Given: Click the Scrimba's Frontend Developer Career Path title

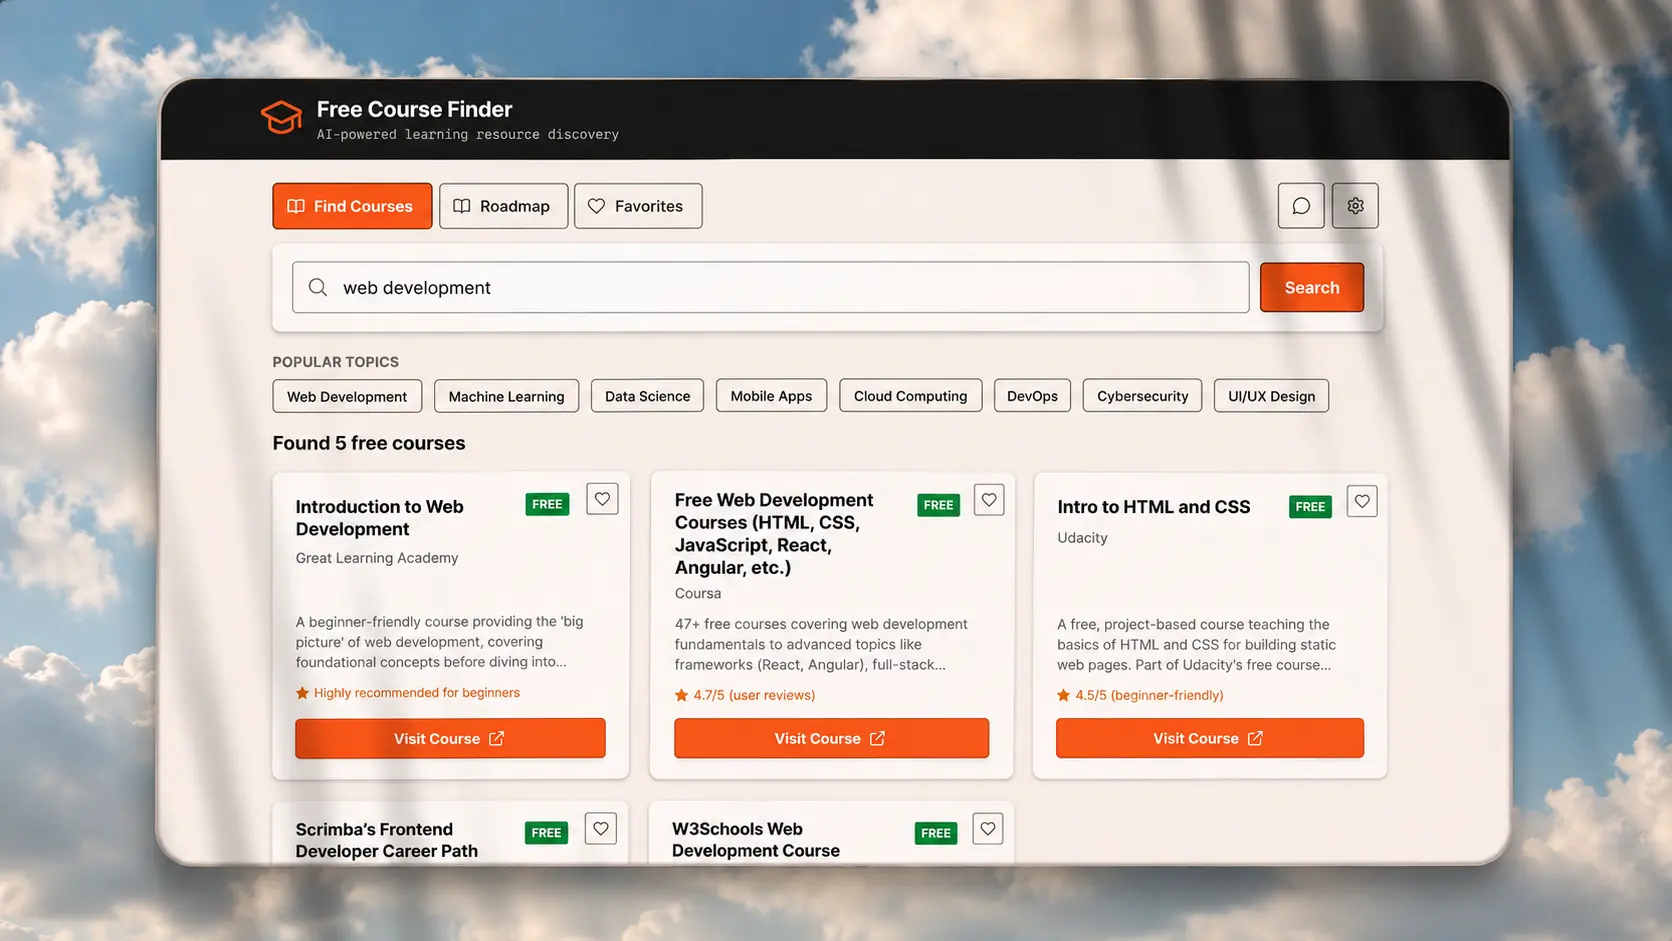Looking at the screenshot, I should [387, 840].
